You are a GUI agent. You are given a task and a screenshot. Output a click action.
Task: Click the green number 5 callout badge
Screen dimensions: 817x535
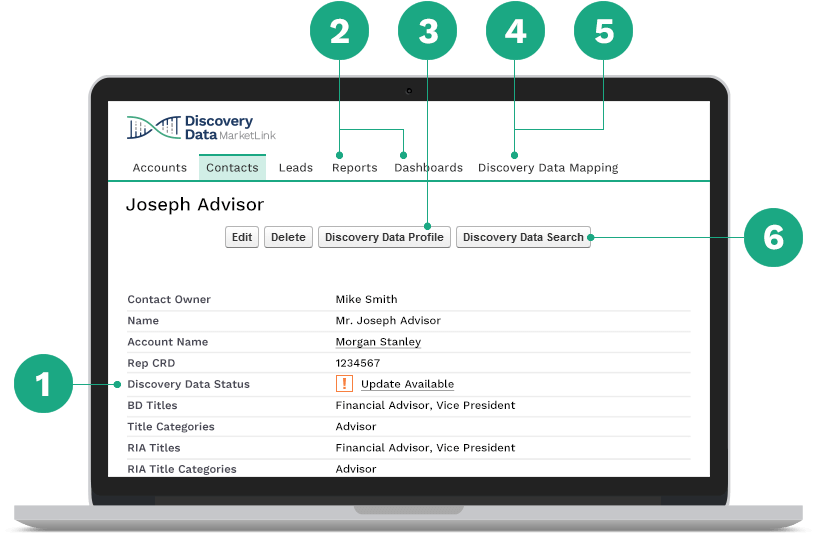point(603,31)
